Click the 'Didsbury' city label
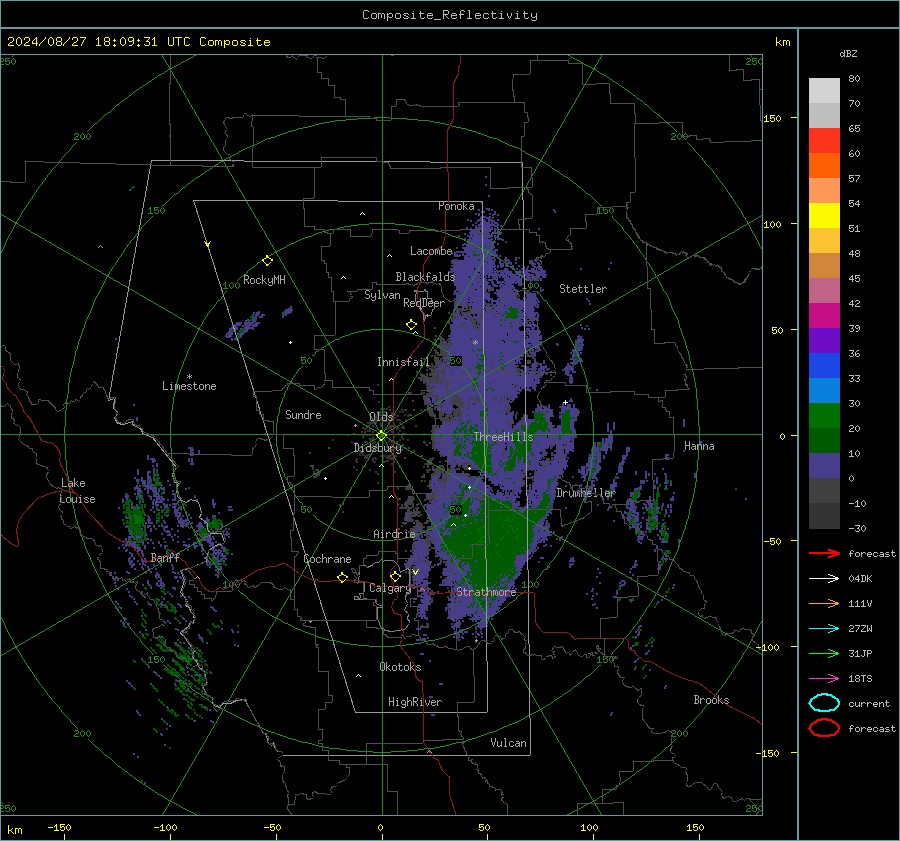 [378, 448]
